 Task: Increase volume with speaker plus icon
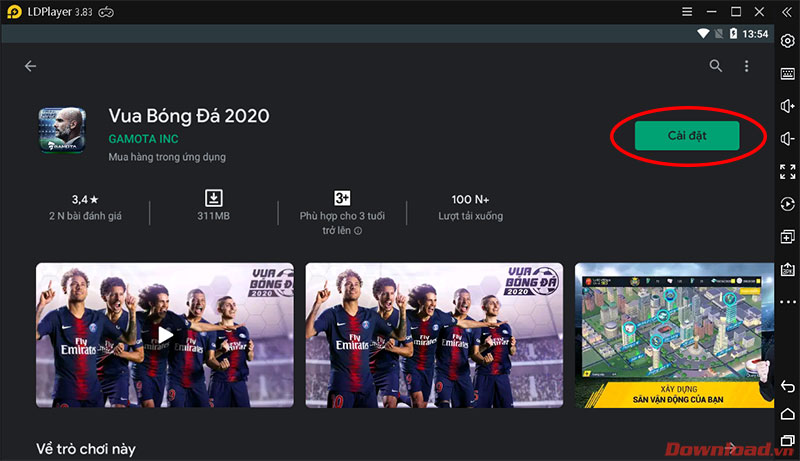[787, 106]
